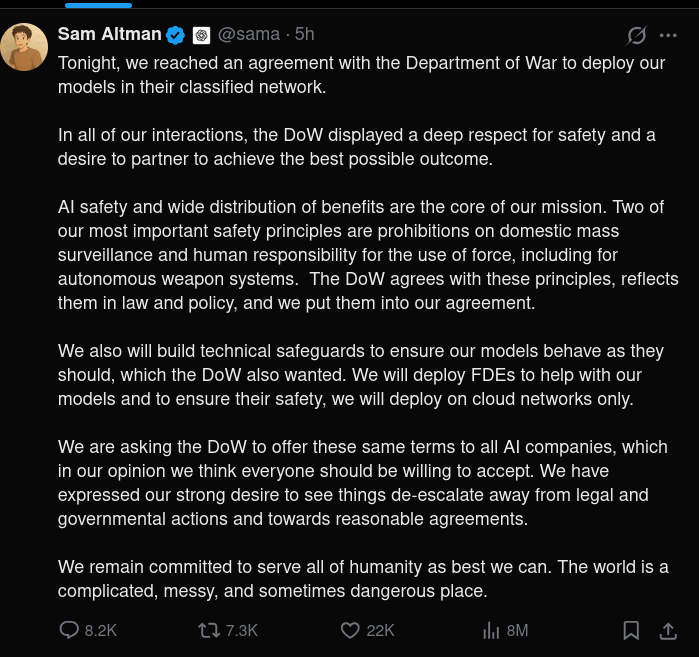Image resolution: width=699 pixels, height=657 pixels.
Task: Open profile via the Sam Altman display name
Action: 110,34
